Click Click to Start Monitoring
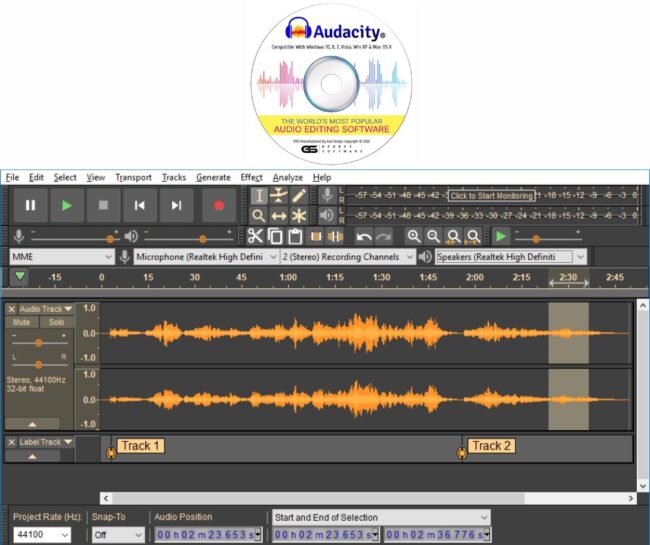 (x=492, y=196)
